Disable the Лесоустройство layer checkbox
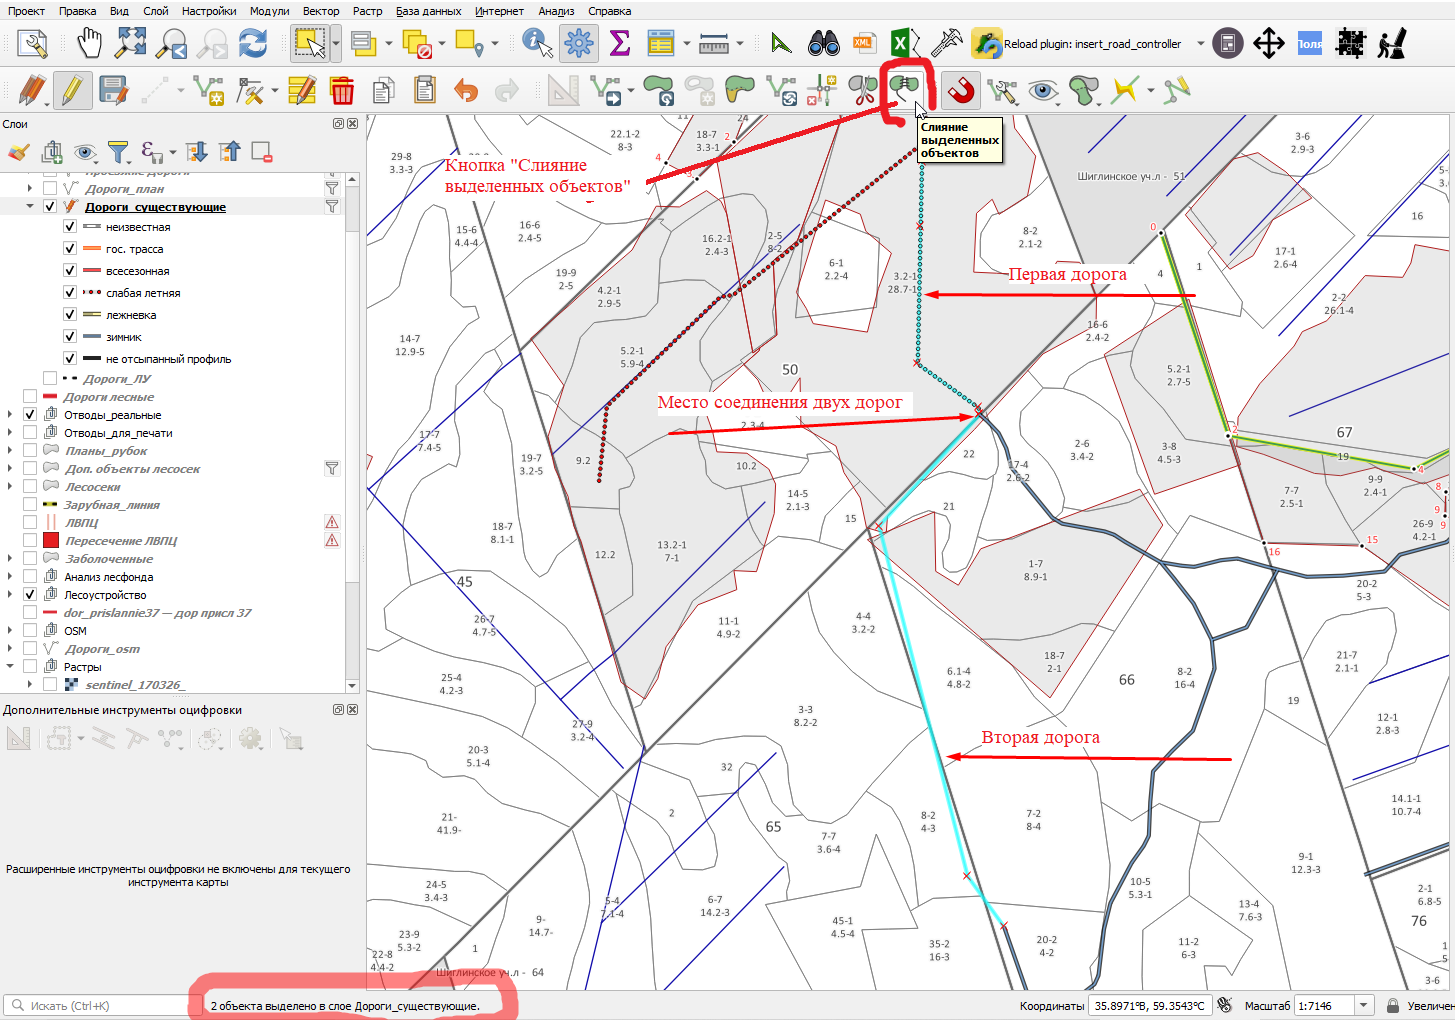The image size is (1455, 1020). [x=30, y=595]
